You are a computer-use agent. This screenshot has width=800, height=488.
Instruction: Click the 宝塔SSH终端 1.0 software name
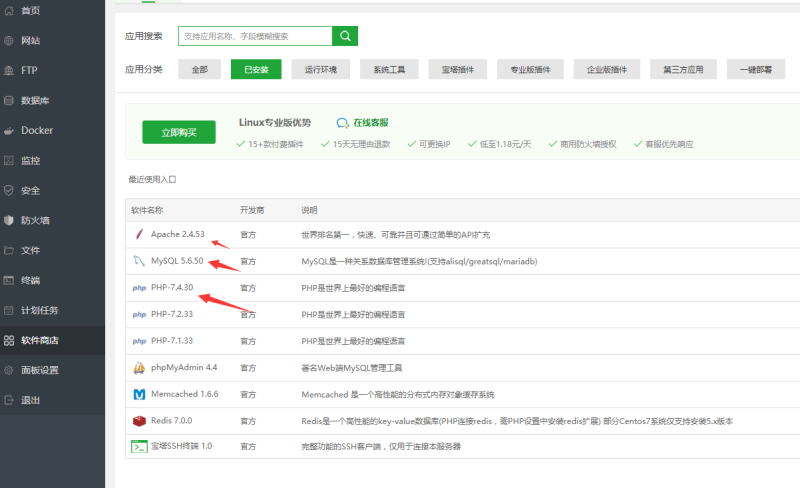pyautogui.click(x=182, y=446)
